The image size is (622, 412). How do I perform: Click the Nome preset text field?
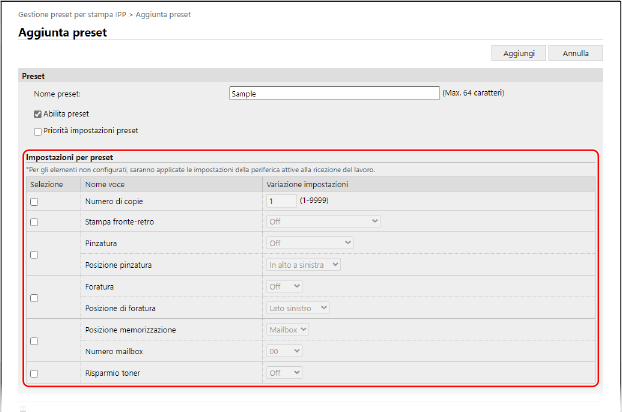[x=334, y=93]
